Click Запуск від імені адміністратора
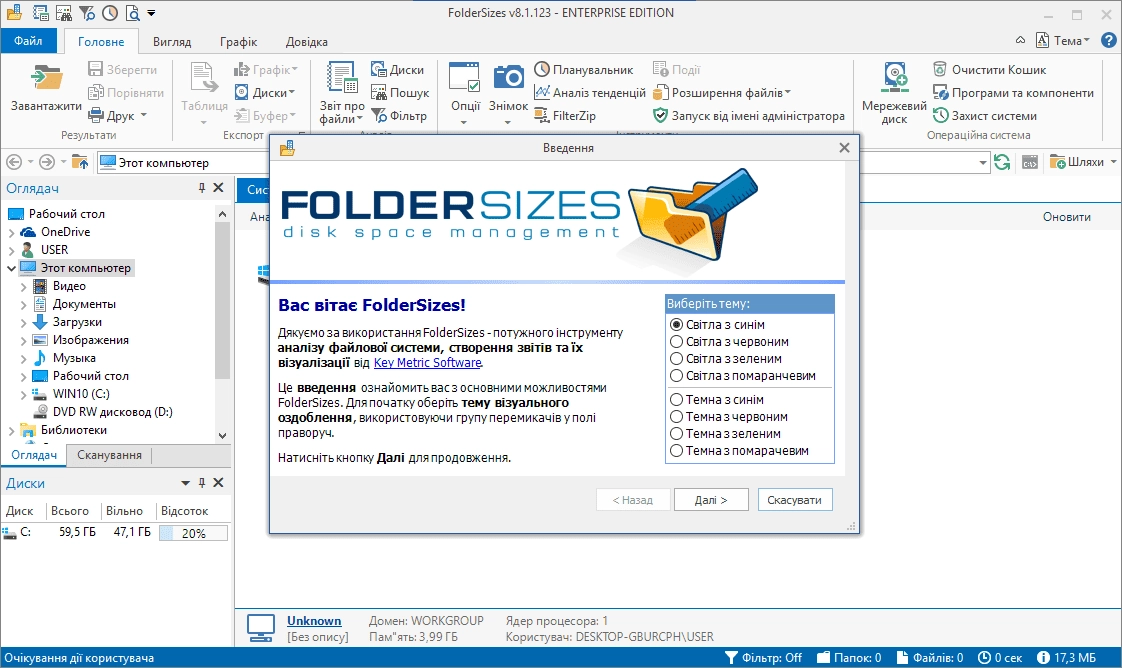This screenshot has width=1122, height=668. tap(749, 115)
